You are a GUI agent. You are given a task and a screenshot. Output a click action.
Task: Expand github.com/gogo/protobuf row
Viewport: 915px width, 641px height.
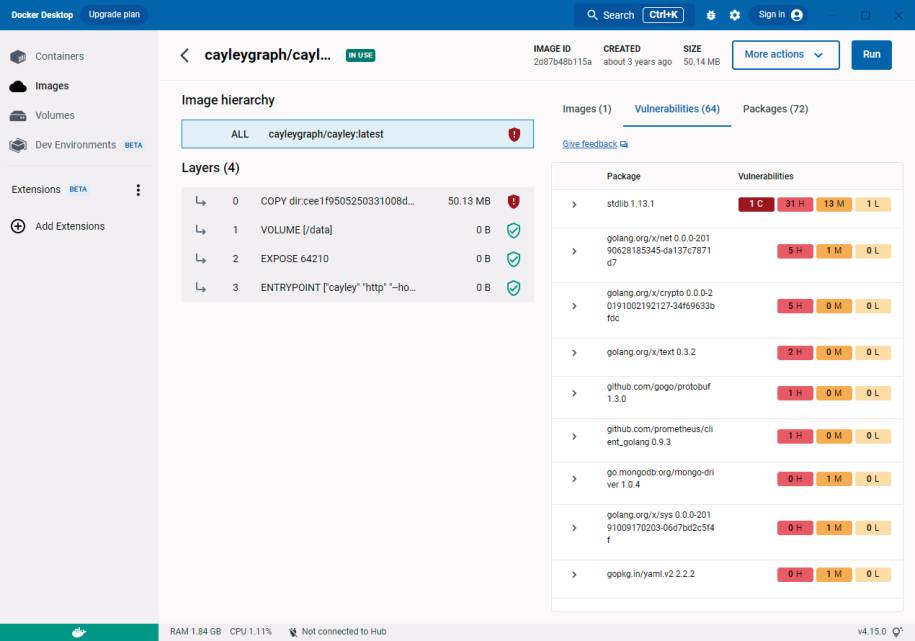pos(574,393)
